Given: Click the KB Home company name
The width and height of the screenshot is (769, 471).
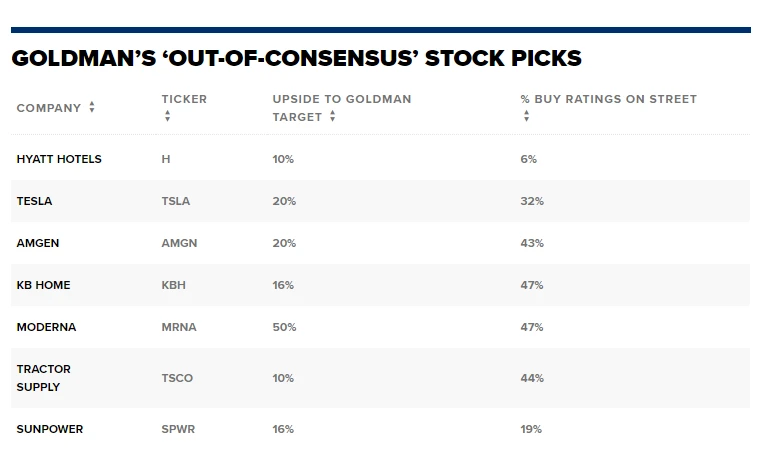Looking at the screenshot, I should coord(43,285).
